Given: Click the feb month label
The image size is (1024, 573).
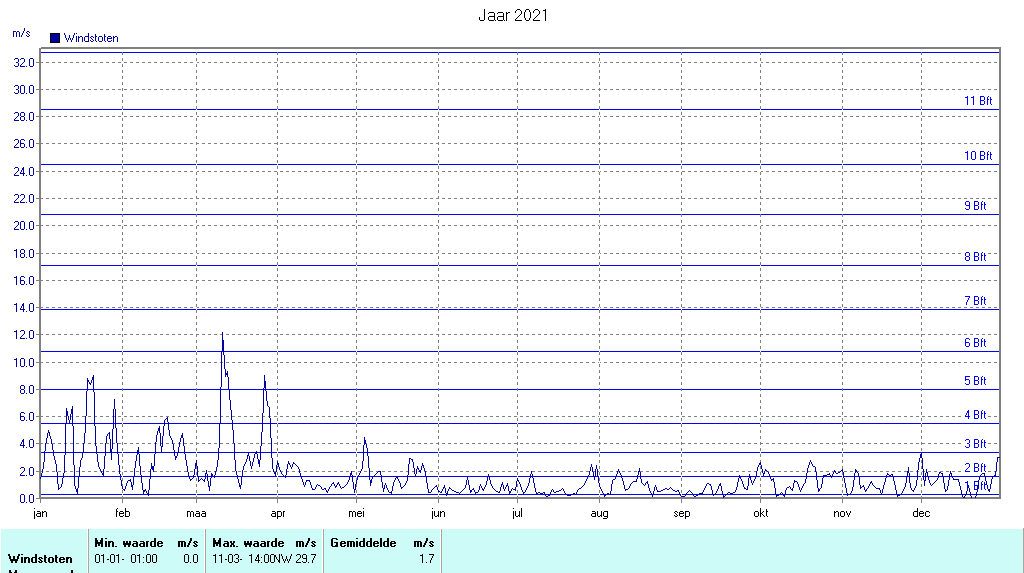Looking at the screenshot, I should pos(123,514).
